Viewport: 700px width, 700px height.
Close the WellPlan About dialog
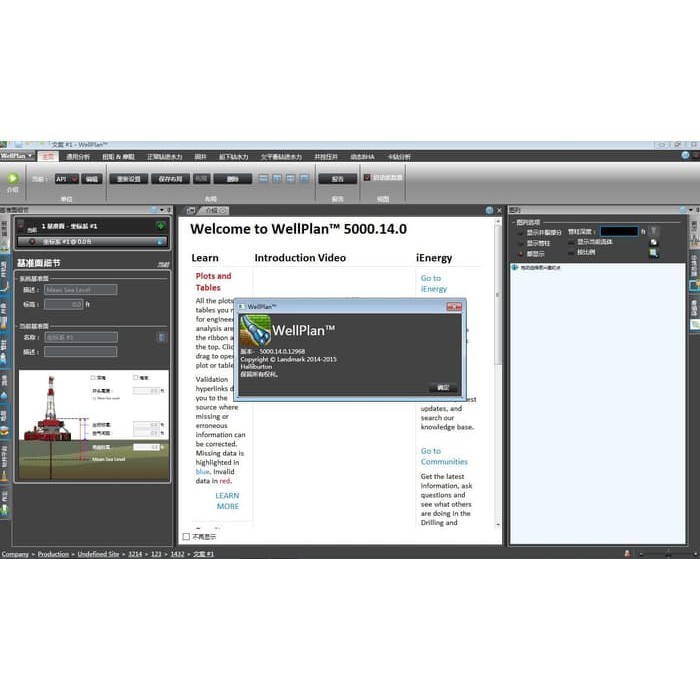click(454, 307)
